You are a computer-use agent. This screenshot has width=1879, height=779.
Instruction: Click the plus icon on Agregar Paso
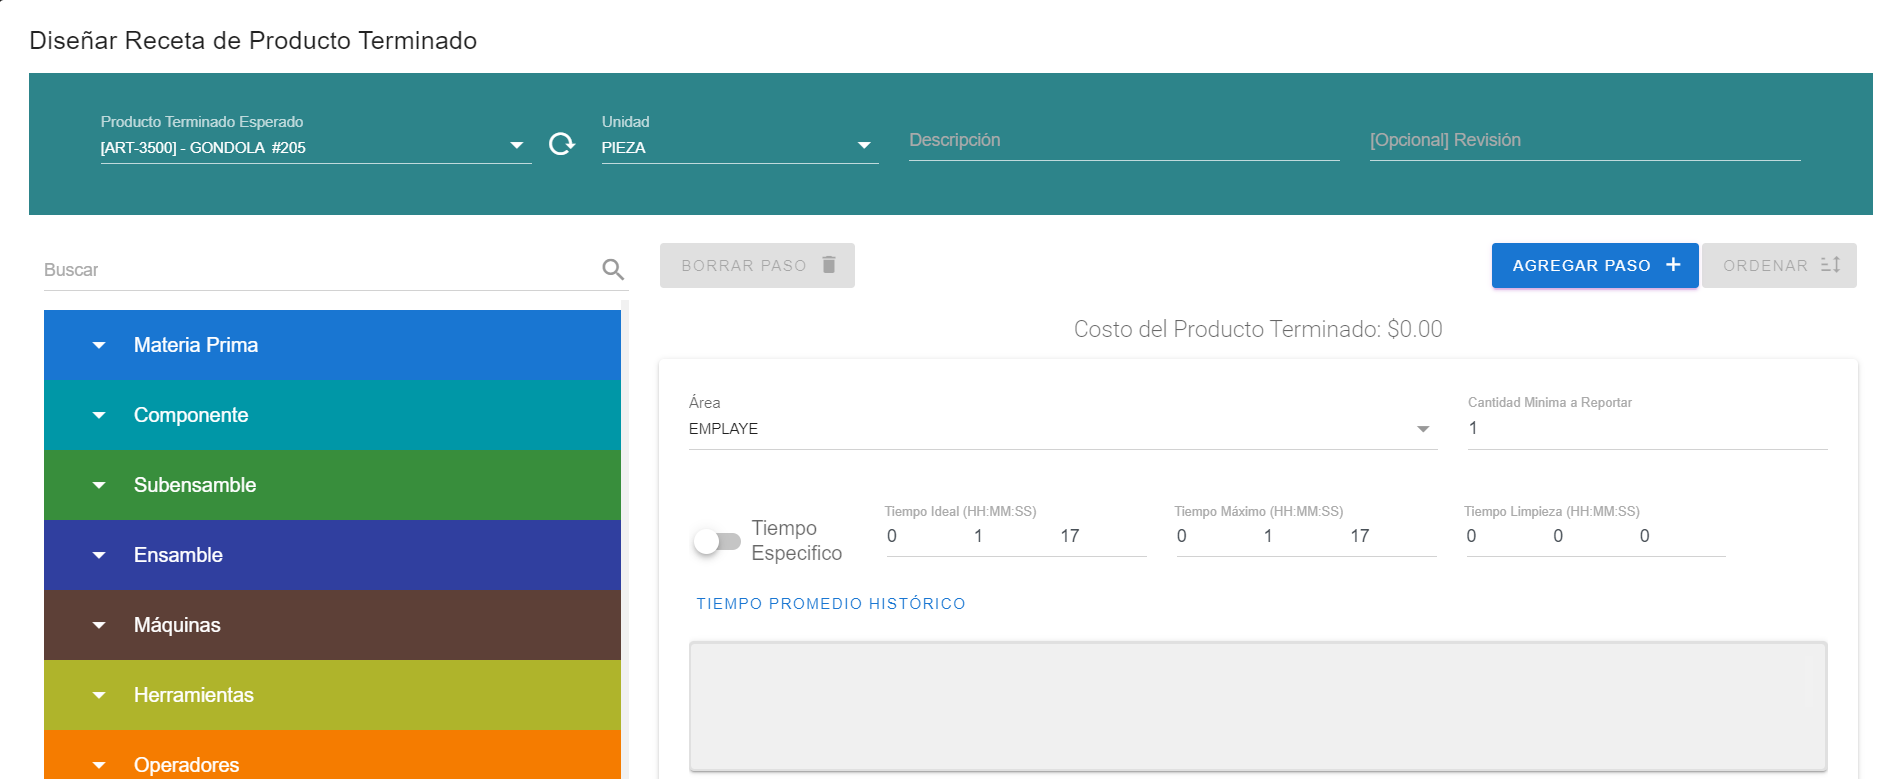(x=1673, y=265)
